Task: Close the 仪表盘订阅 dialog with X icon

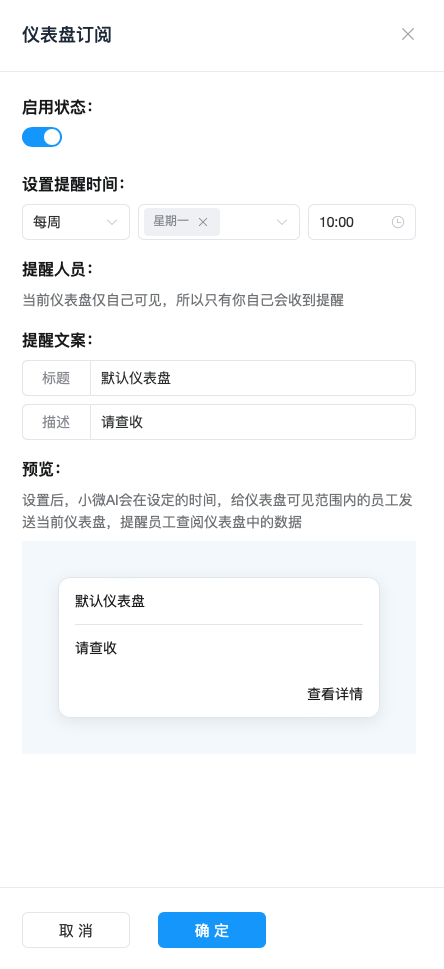Action: [x=408, y=34]
